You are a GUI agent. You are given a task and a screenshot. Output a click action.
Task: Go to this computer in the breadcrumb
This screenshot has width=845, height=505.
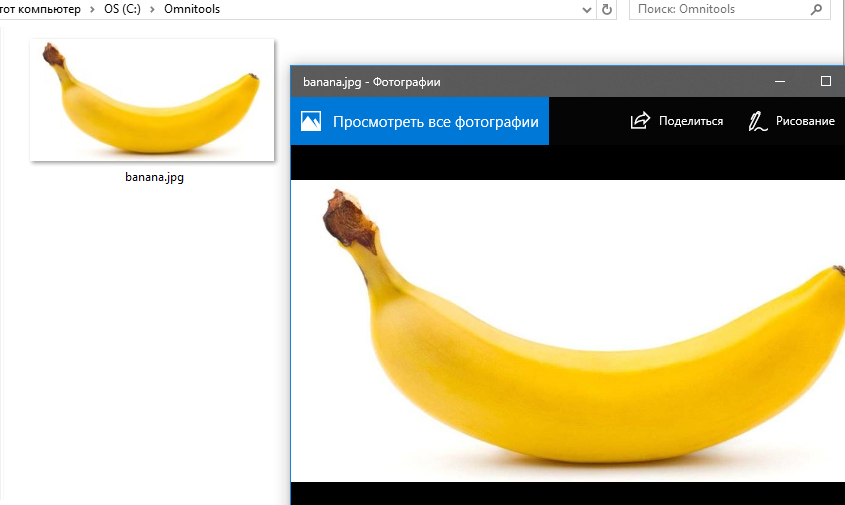(x=40, y=9)
